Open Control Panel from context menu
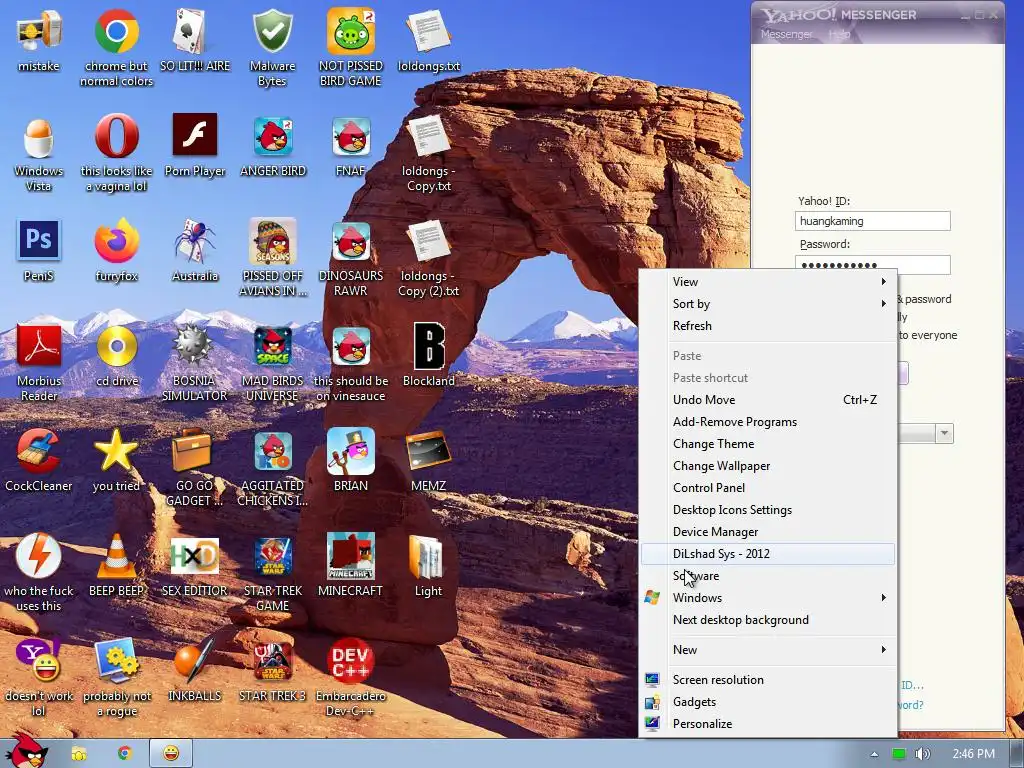 point(768,488)
